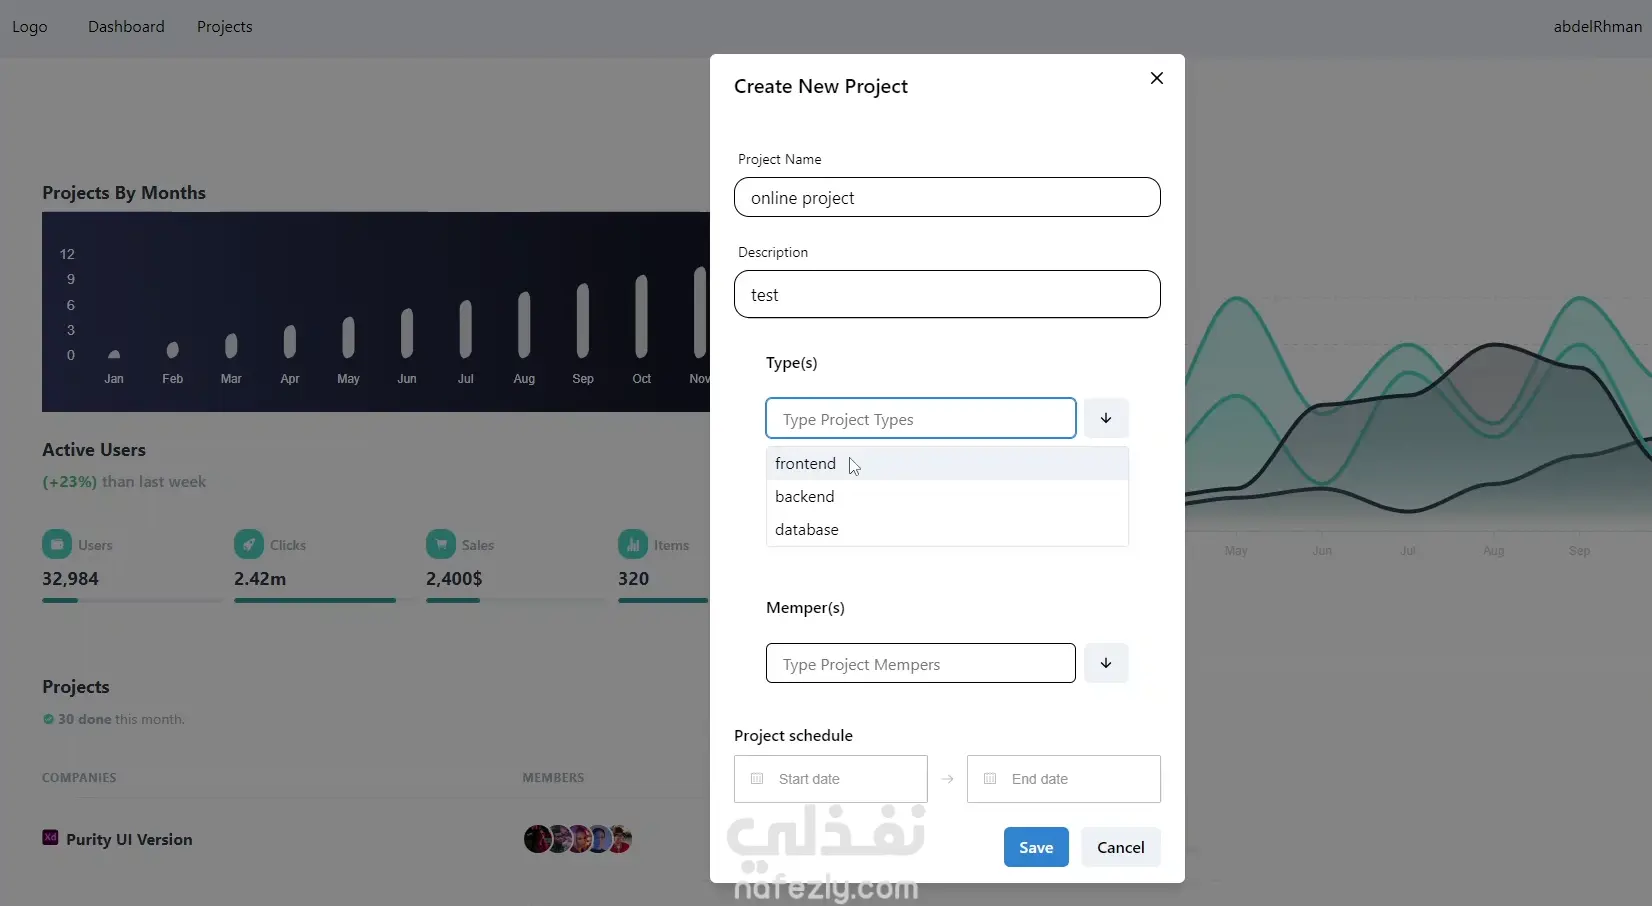Image resolution: width=1652 pixels, height=906 pixels.
Task: Click the Sales progress bar
Action: coord(515,600)
